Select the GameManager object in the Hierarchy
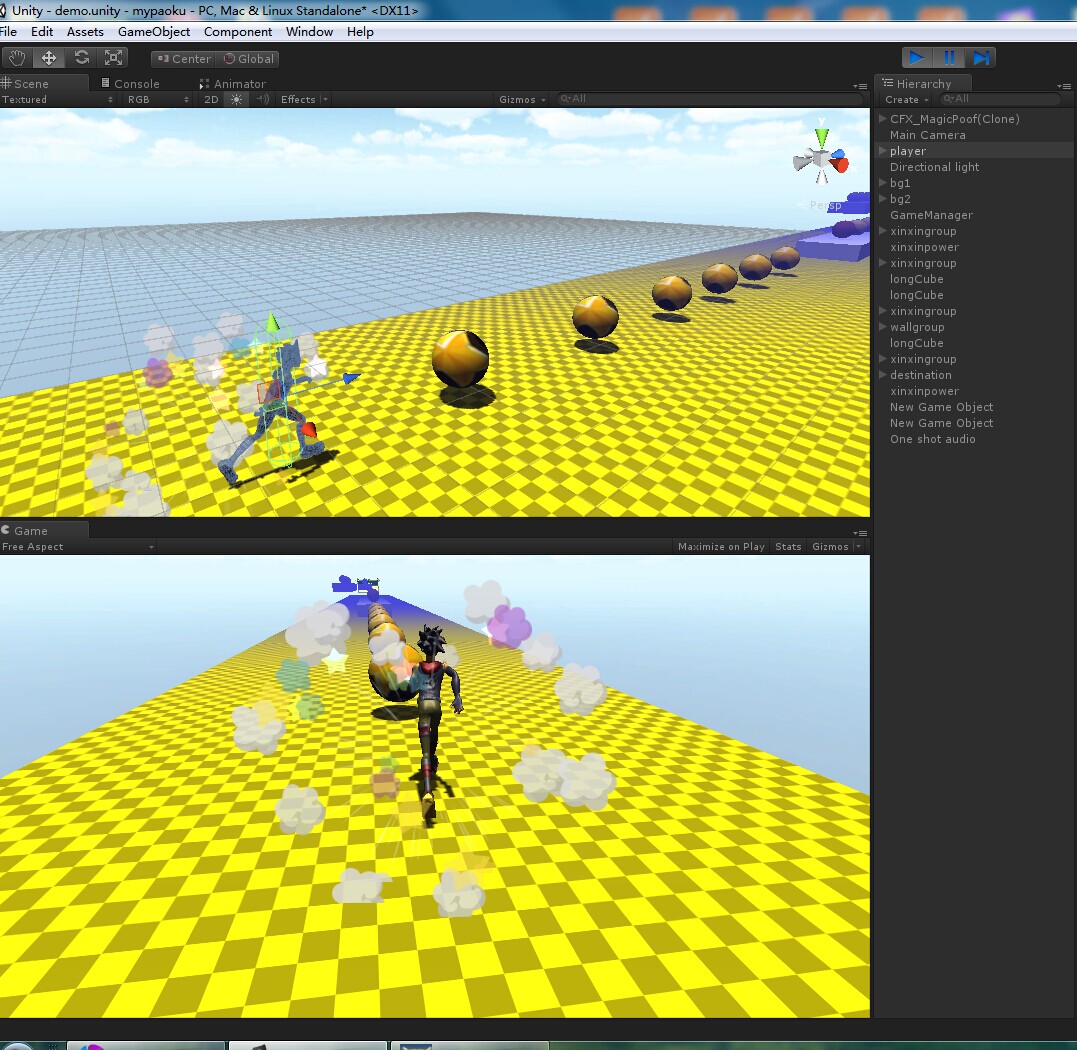 tap(931, 215)
